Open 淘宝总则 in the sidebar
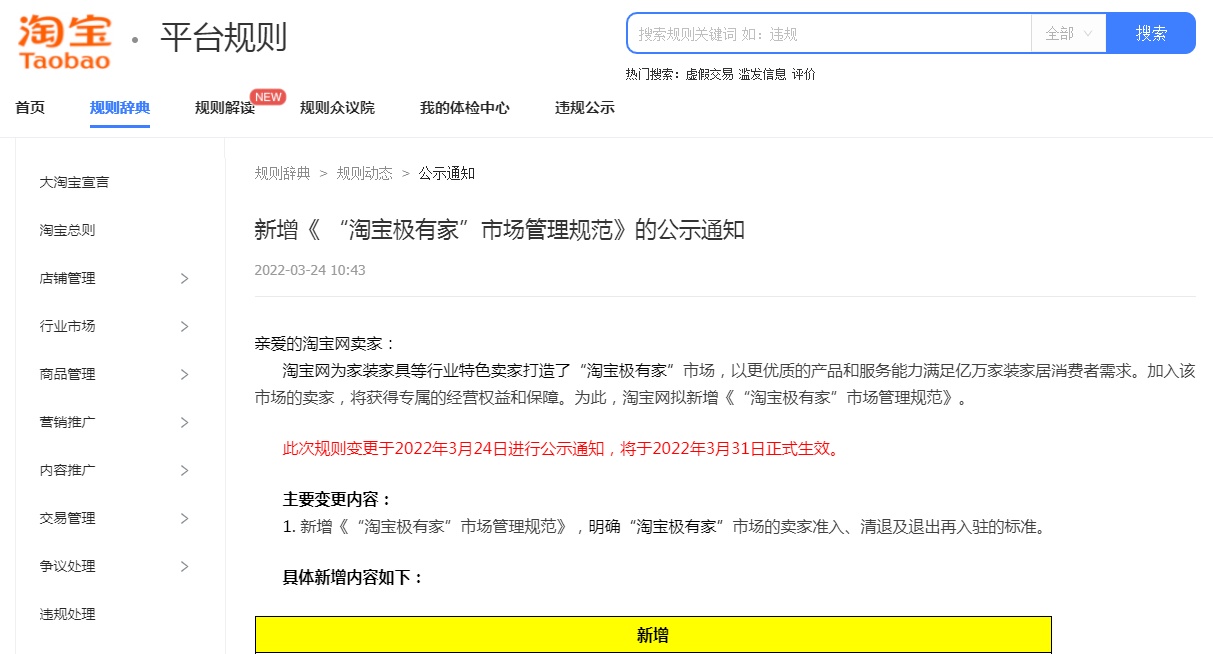 (68, 230)
